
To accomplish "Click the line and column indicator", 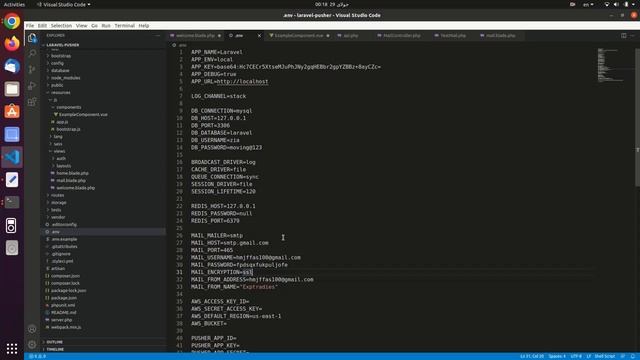I will tap(532, 356).
